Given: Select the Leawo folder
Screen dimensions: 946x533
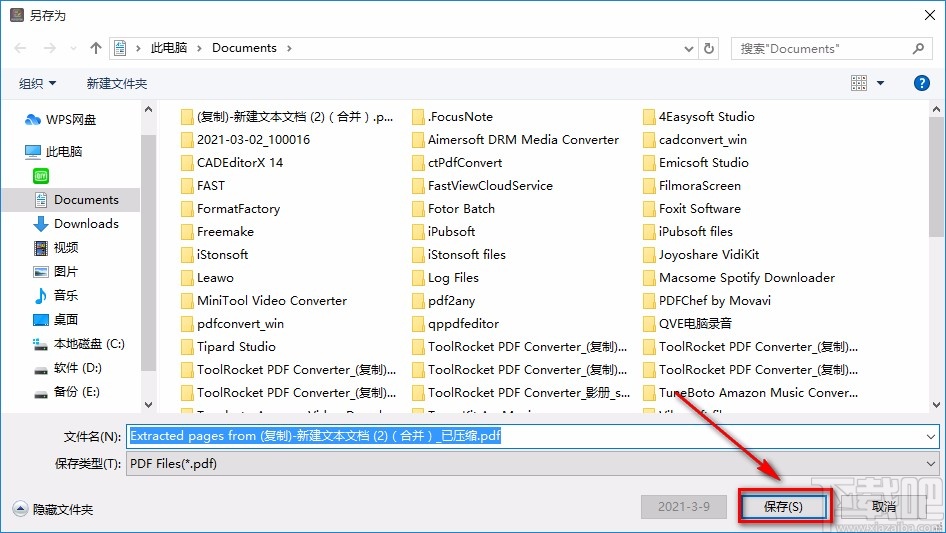Looking at the screenshot, I should 208,278.
